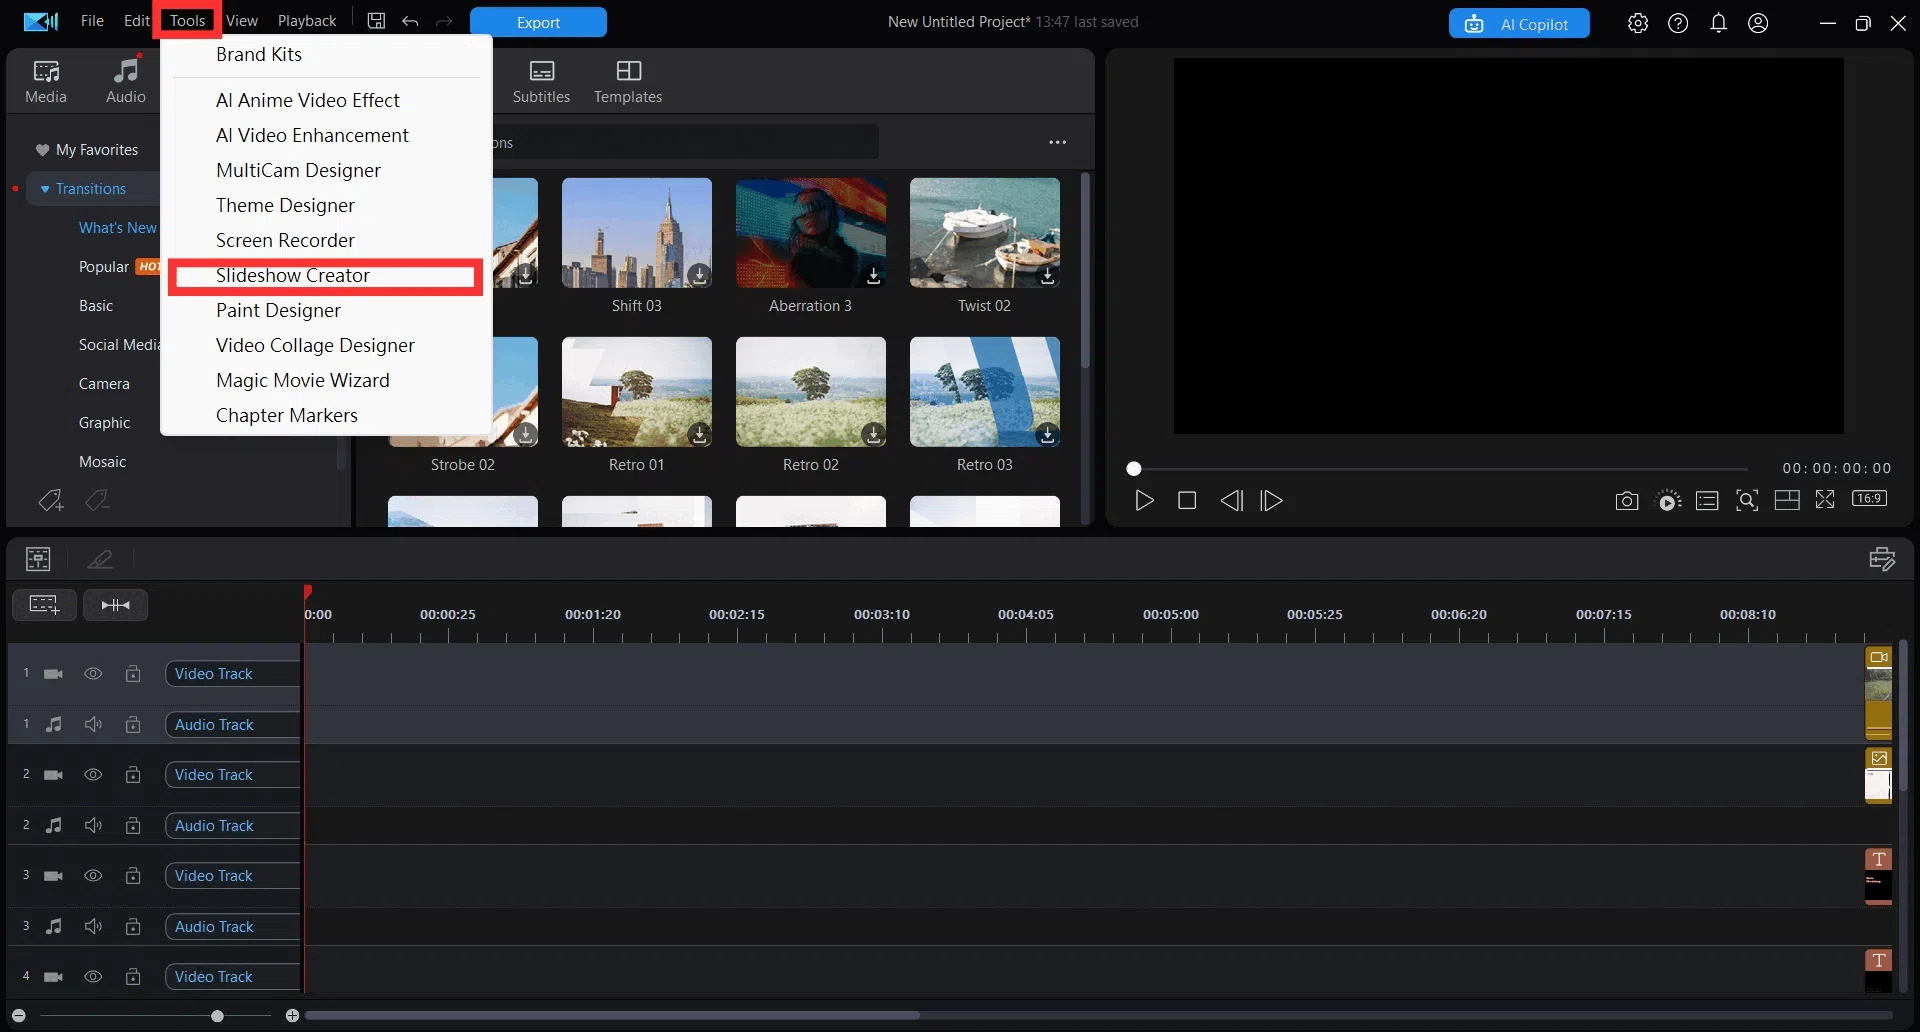Image resolution: width=1920 pixels, height=1032 pixels.
Task: Open the chapter markers list icon
Action: [1707, 500]
